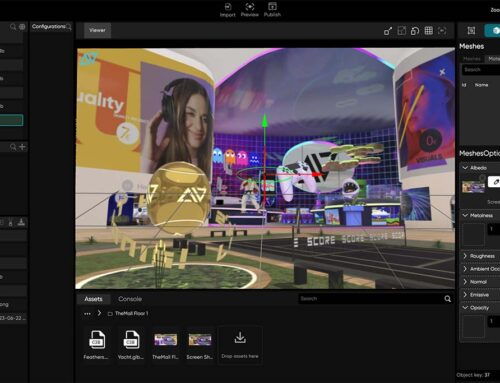The height and width of the screenshot is (383, 500).
Task: Switch to the Console tab
Action: click(130, 299)
